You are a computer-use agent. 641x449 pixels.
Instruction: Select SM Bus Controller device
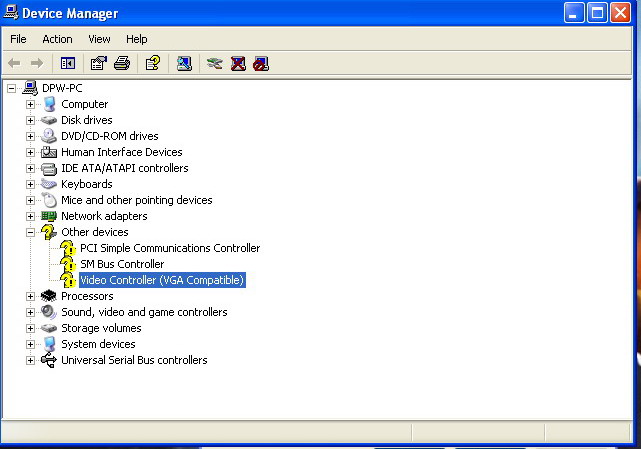coord(121,264)
